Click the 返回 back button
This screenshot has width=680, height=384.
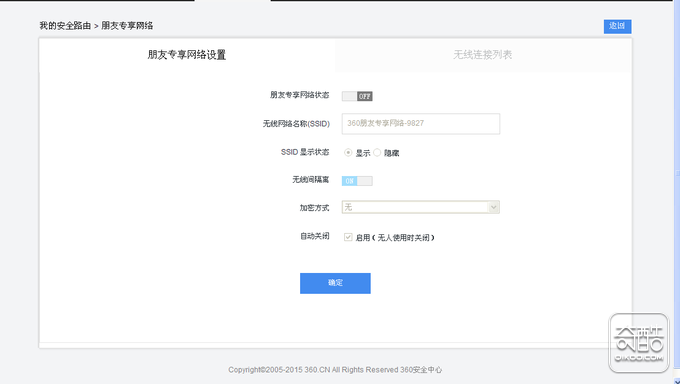coord(617,26)
